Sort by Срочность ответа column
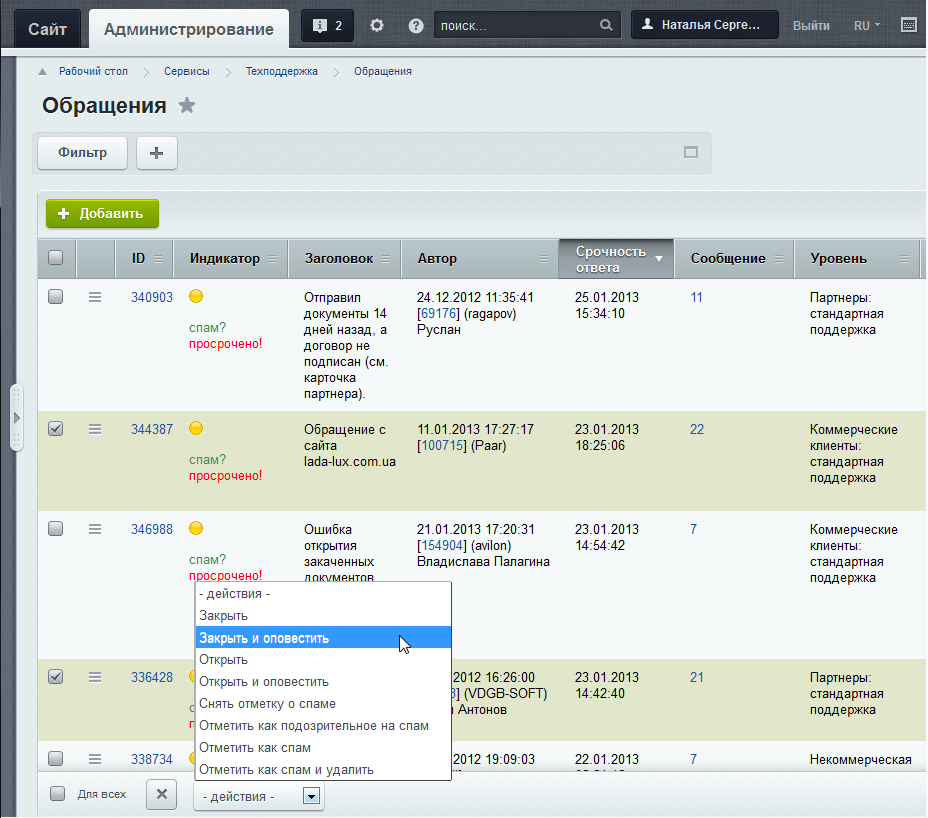The image size is (928, 818). (616, 259)
